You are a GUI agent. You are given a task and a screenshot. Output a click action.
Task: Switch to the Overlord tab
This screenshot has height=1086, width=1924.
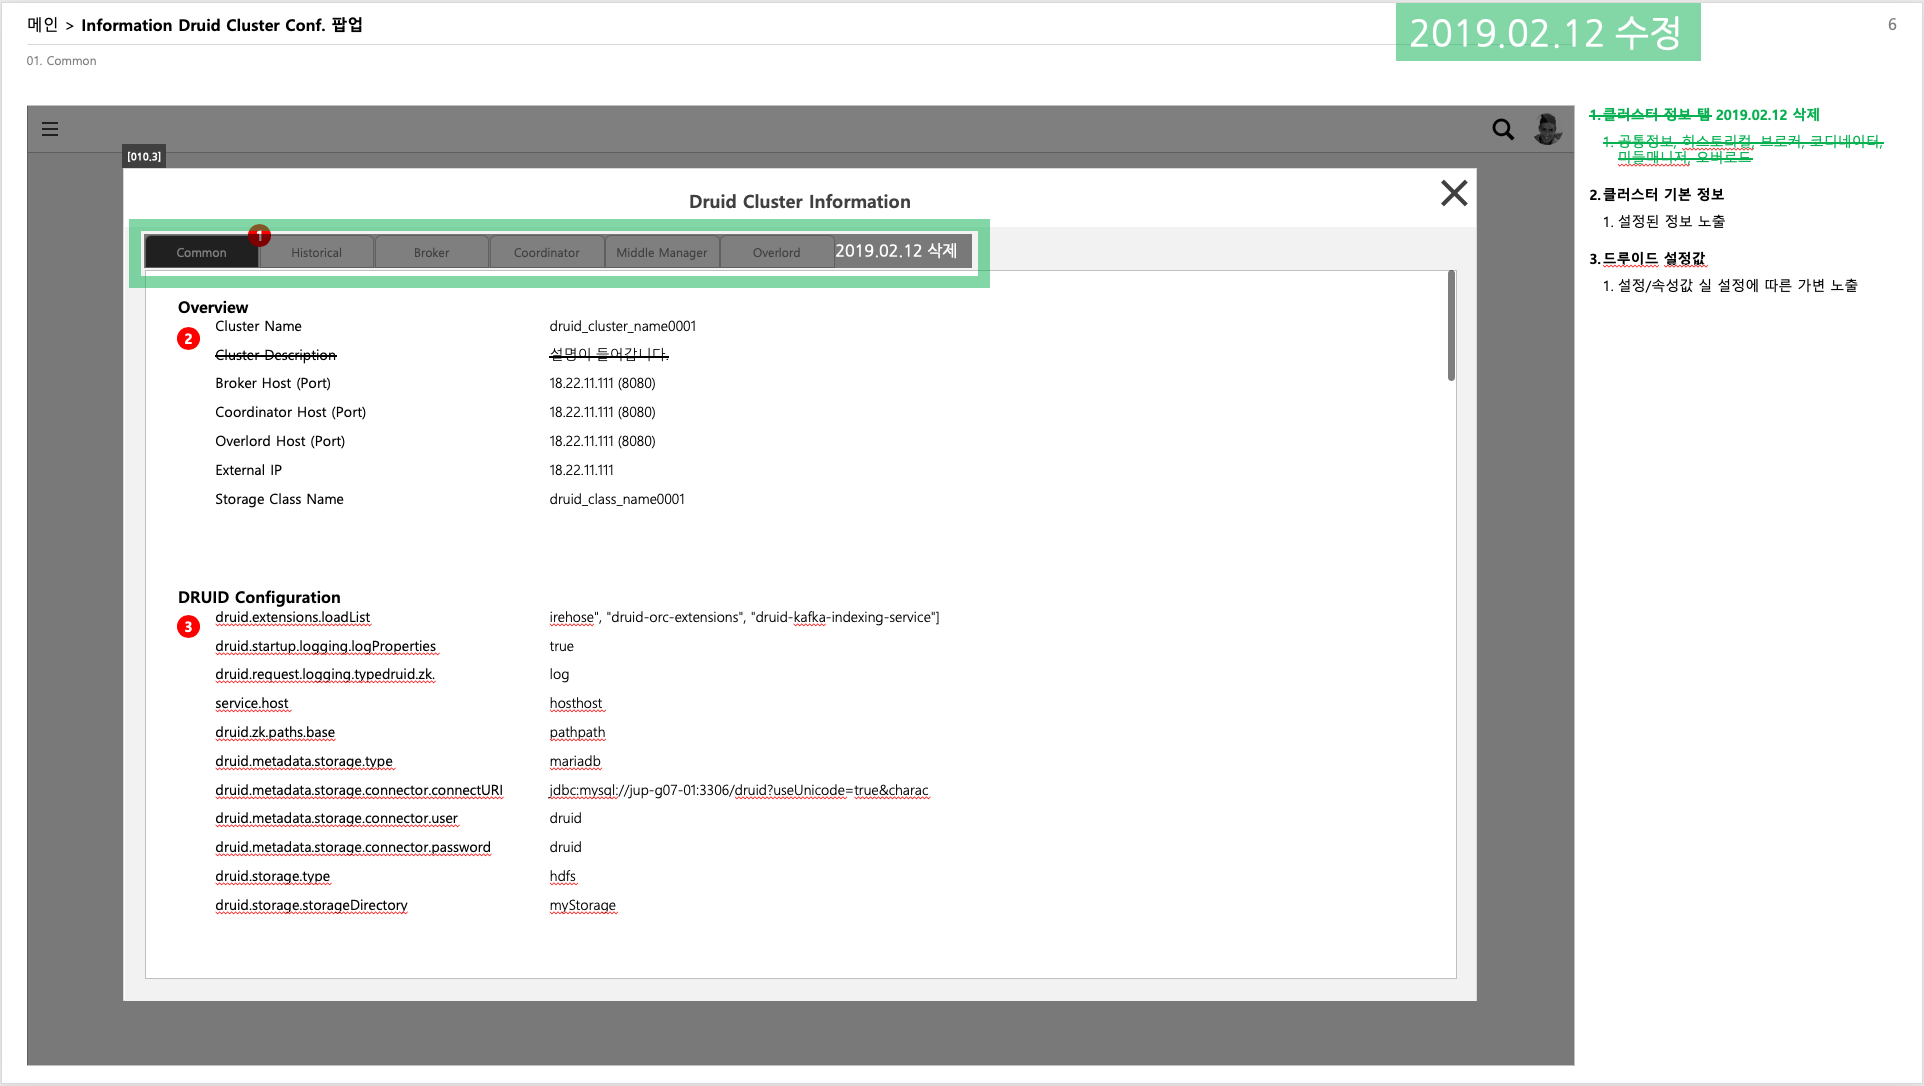(x=776, y=252)
